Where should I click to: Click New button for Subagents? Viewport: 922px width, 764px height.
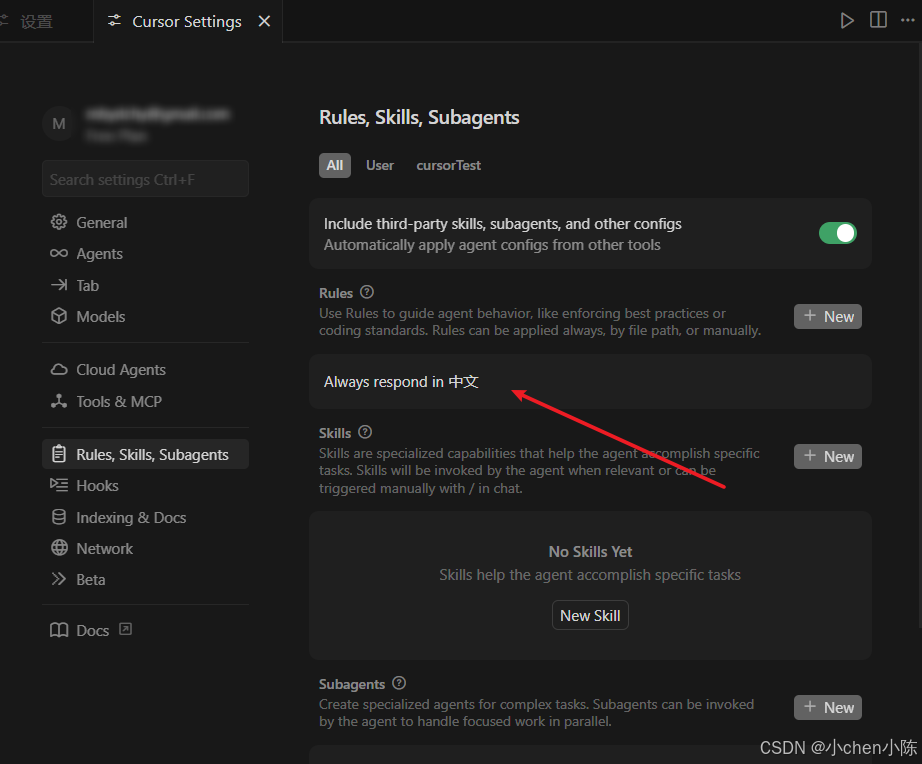[x=828, y=708]
